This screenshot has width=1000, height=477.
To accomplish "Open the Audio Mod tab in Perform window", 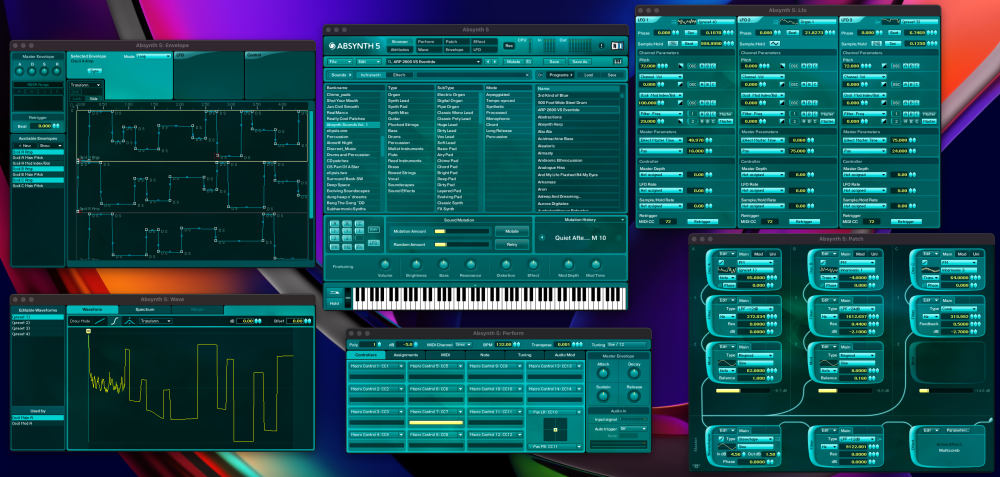I will click(565, 355).
